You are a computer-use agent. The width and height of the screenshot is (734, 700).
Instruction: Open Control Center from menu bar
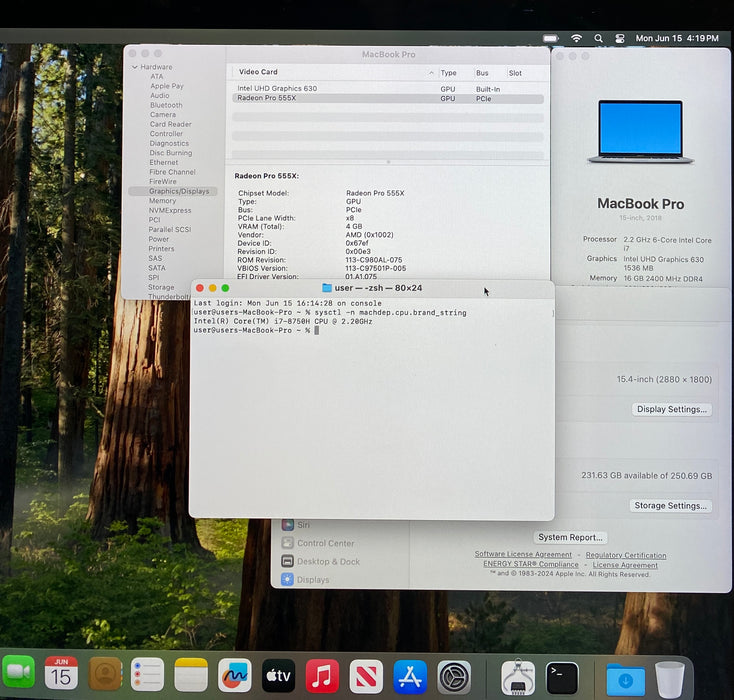click(x=620, y=38)
